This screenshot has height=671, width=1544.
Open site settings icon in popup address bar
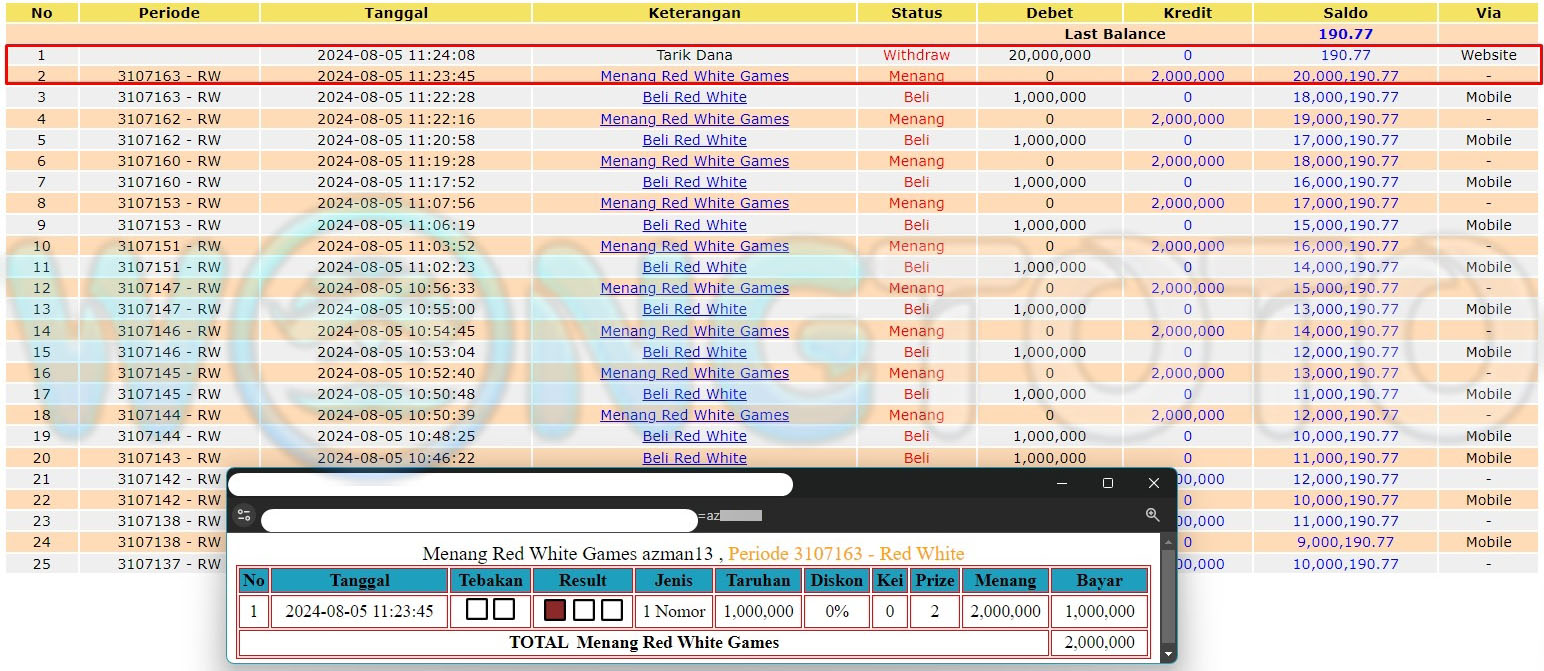click(244, 516)
